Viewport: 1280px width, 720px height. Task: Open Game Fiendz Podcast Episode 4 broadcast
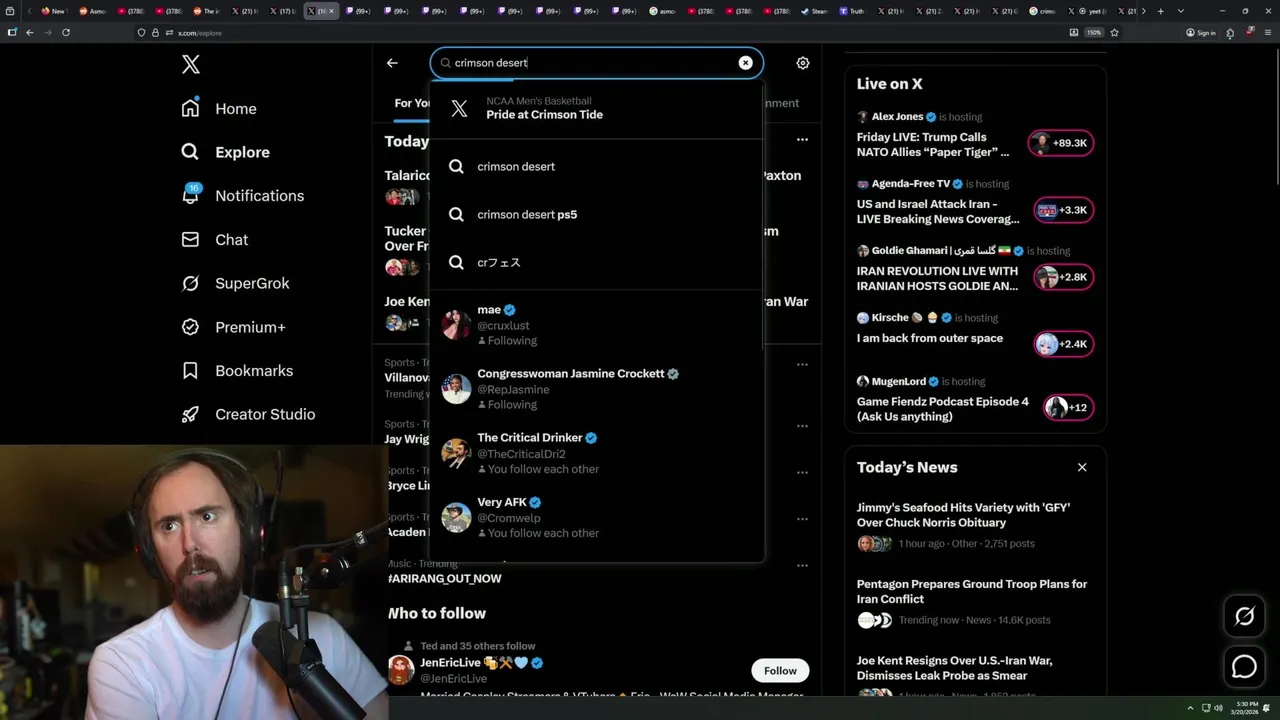(942, 409)
